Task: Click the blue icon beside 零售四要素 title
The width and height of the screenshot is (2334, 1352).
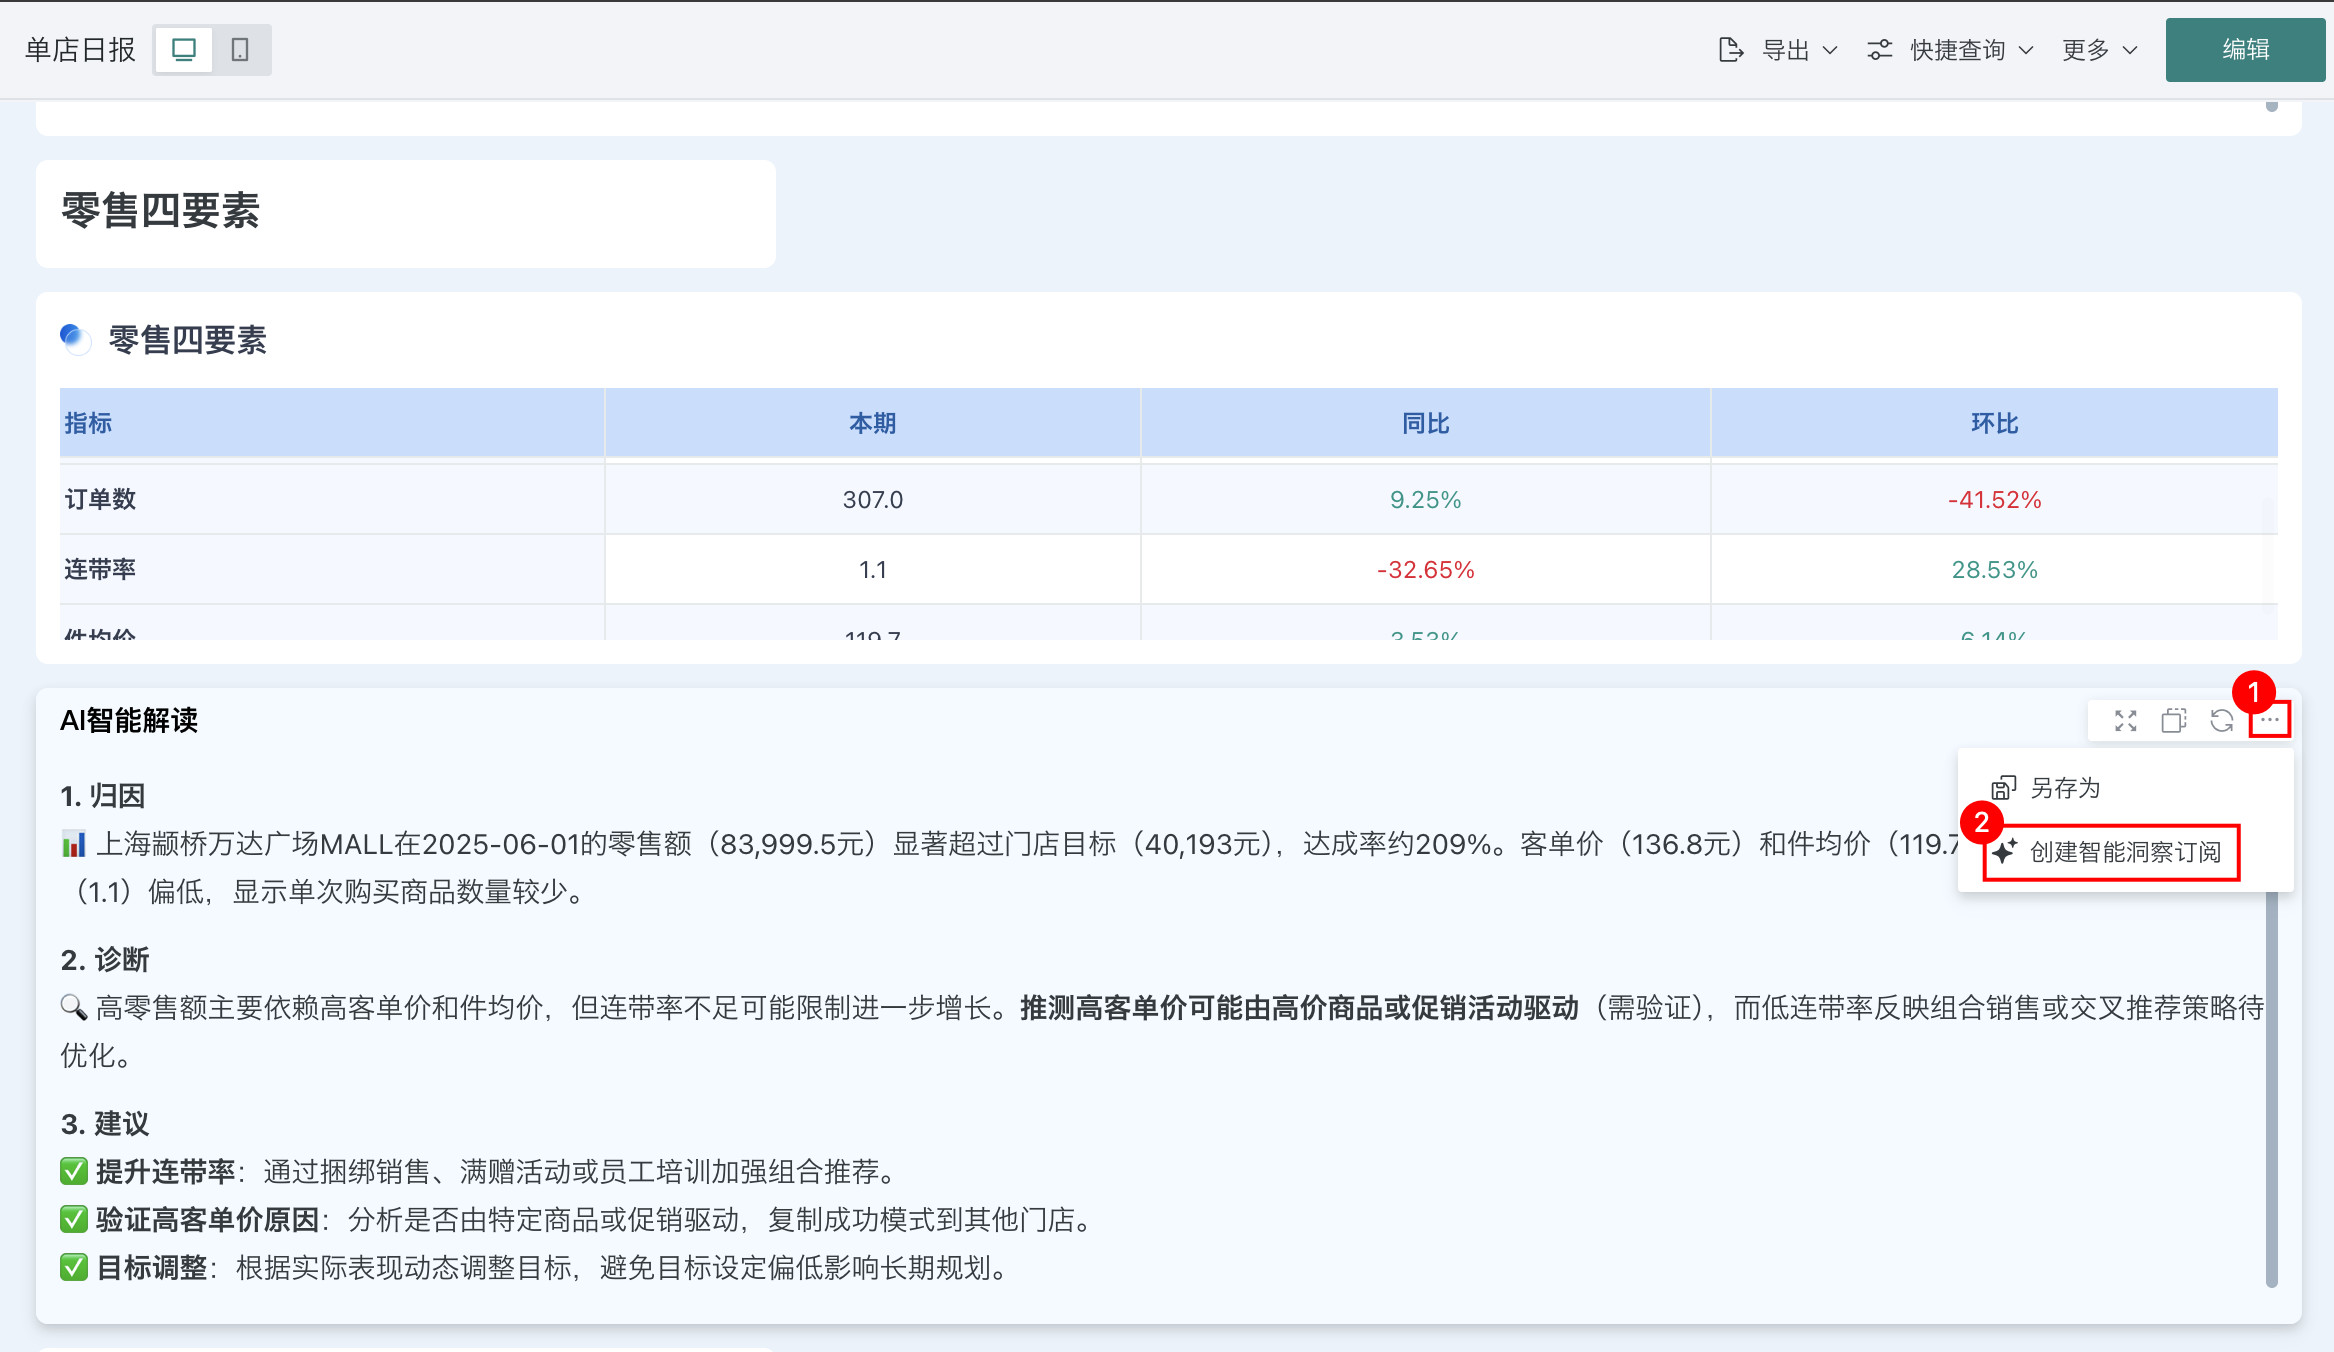Action: tap(76, 340)
